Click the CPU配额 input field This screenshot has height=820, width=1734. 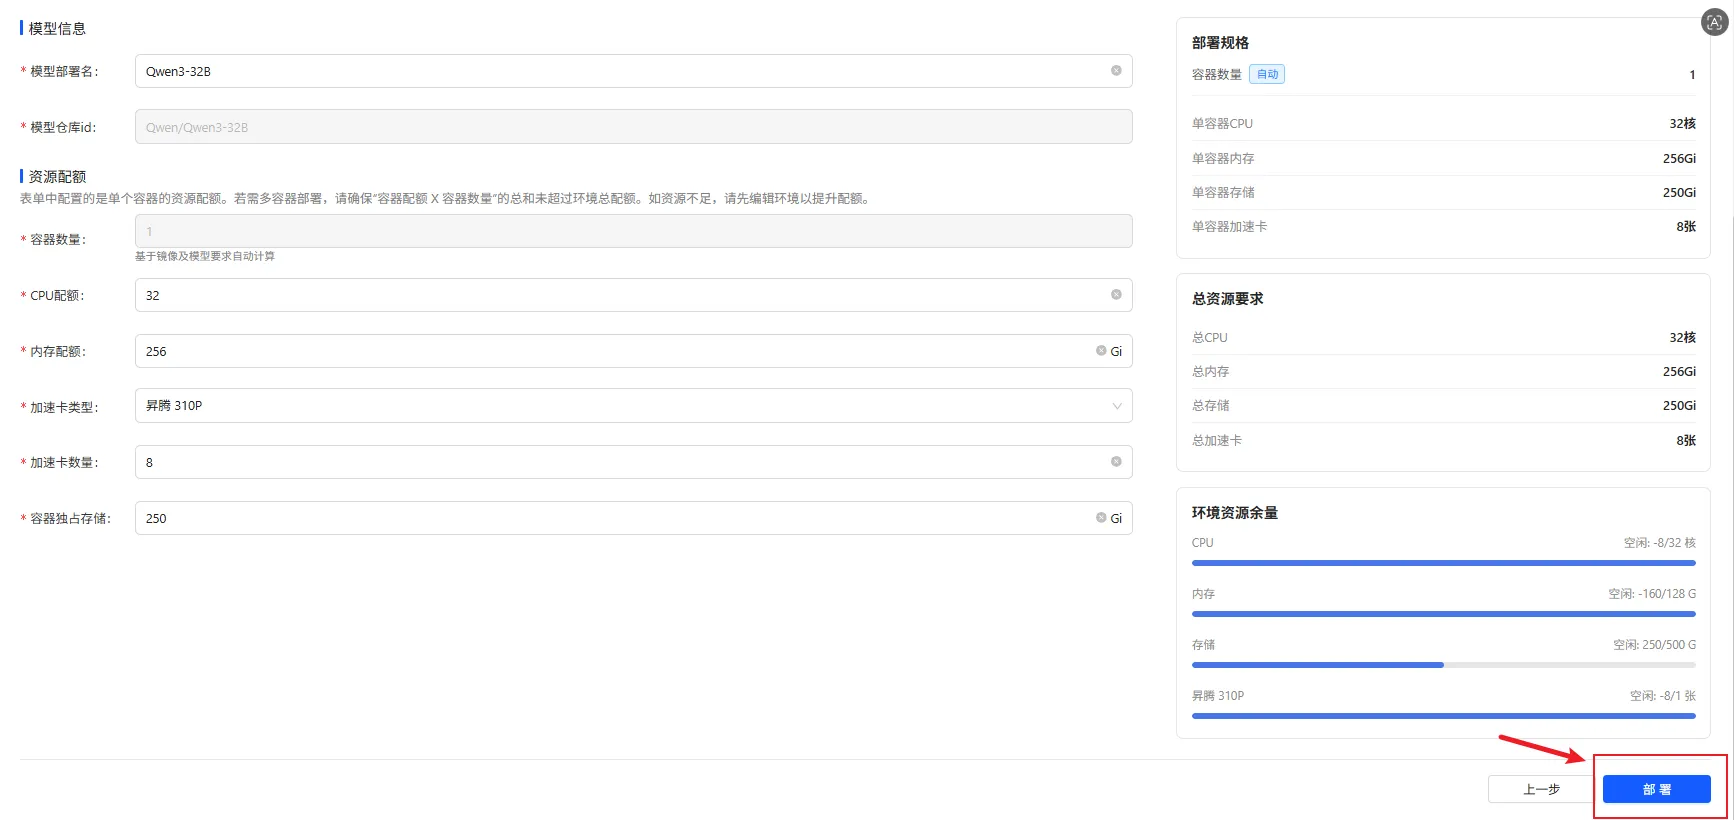(x=633, y=295)
